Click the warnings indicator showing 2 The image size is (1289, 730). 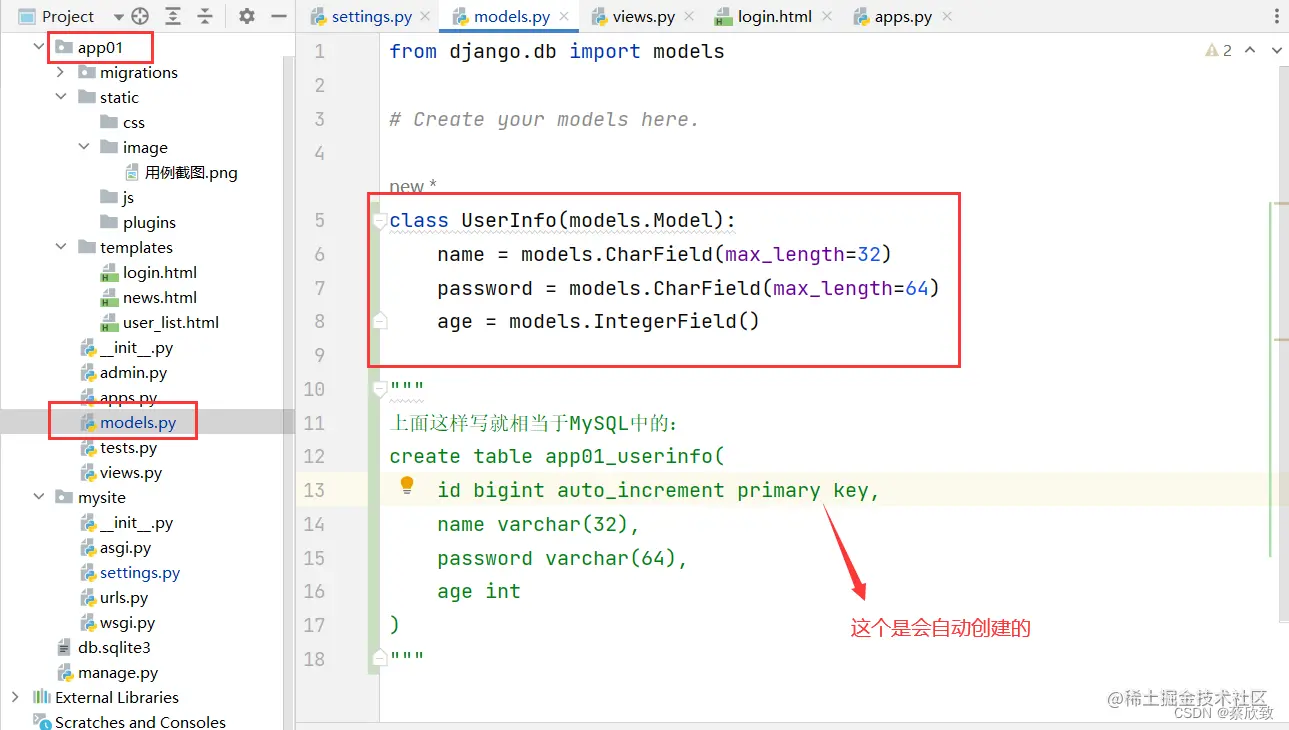point(1219,50)
